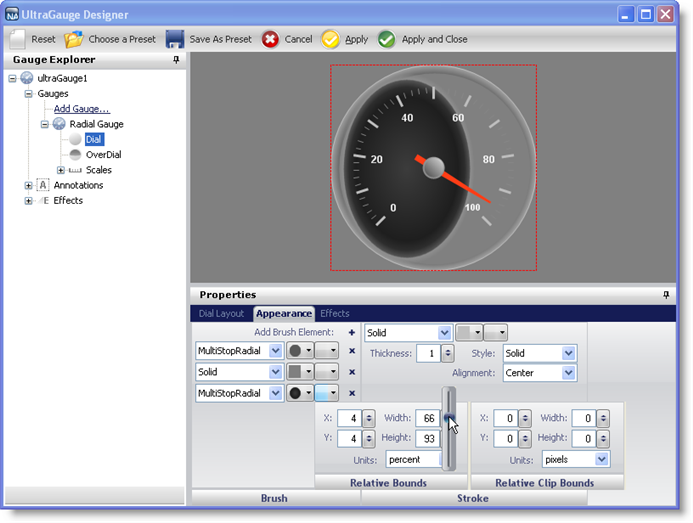Open first MultiStopRadial brush type dropdown
The width and height of the screenshot is (693, 523).
pos(275,351)
